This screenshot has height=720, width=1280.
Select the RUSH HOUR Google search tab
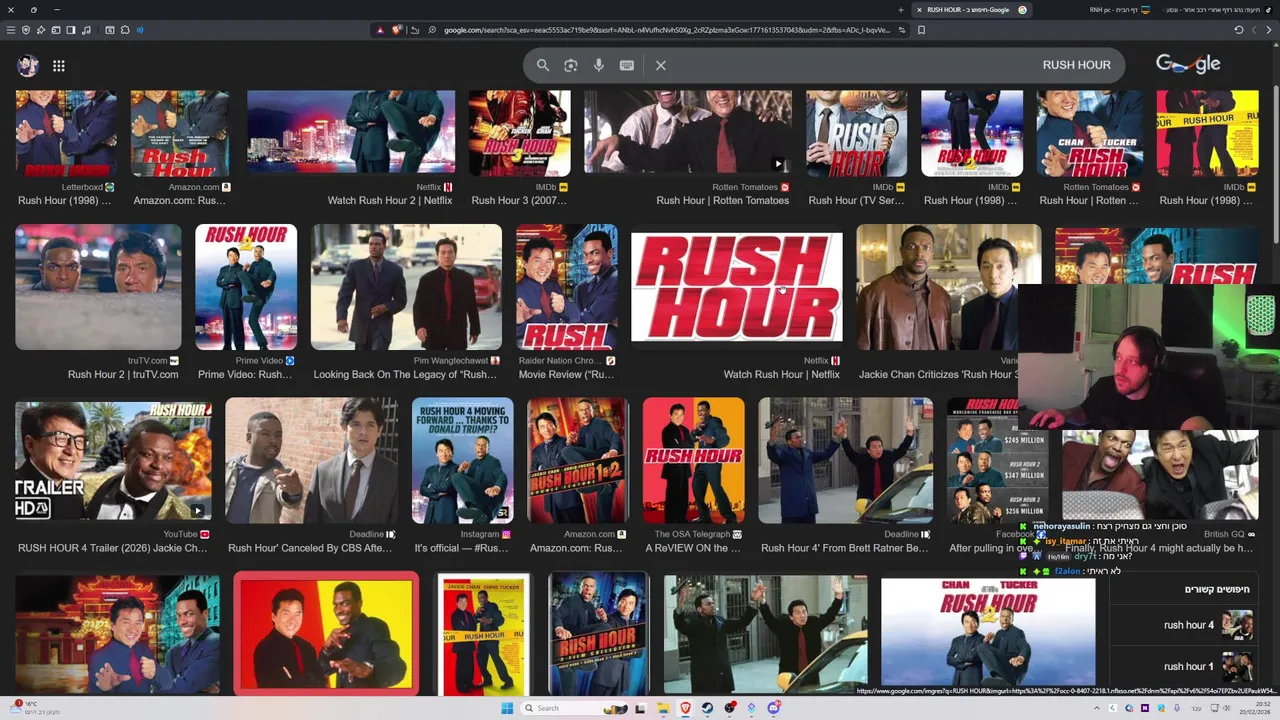click(x=973, y=10)
